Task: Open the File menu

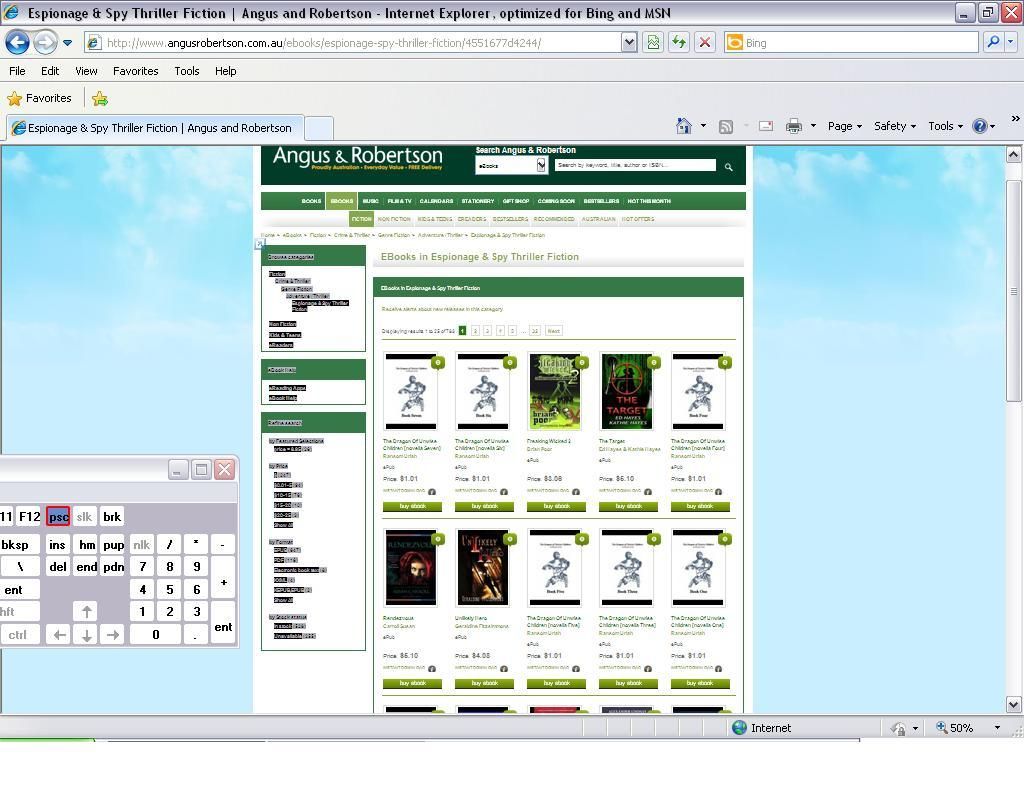Action: [x=18, y=71]
